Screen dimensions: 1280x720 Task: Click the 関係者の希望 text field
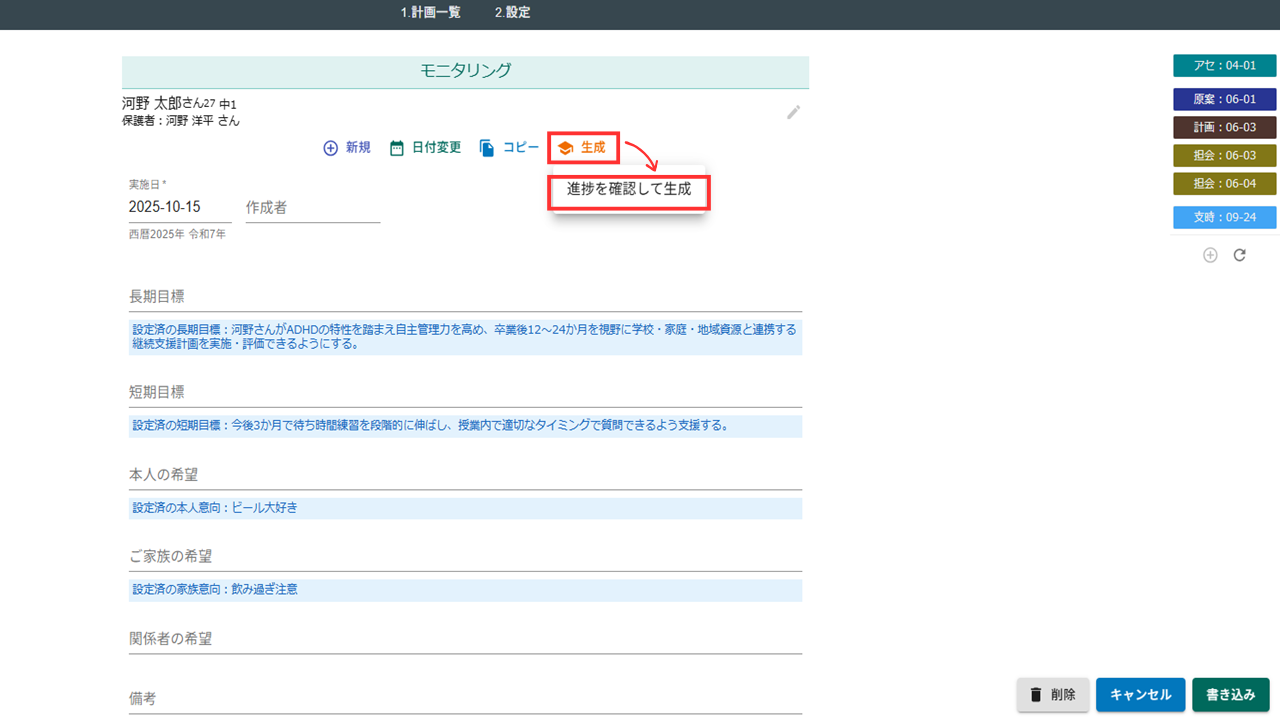[465, 639]
